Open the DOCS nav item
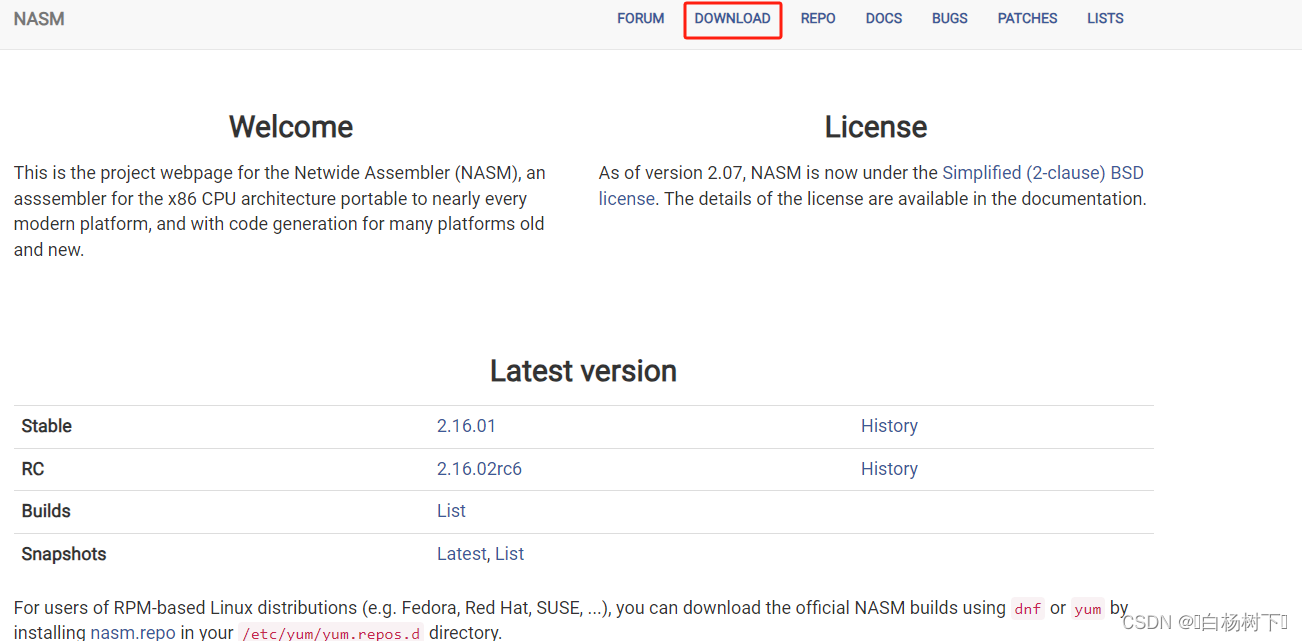The width and height of the screenshot is (1302, 641). pos(884,19)
